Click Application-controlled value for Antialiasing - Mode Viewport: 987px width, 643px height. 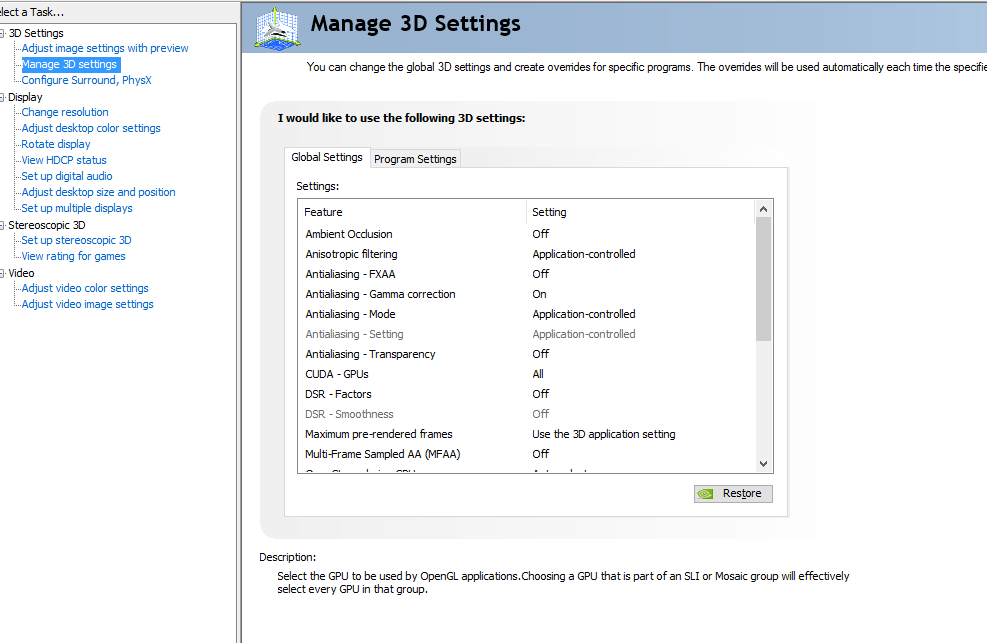point(584,315)
